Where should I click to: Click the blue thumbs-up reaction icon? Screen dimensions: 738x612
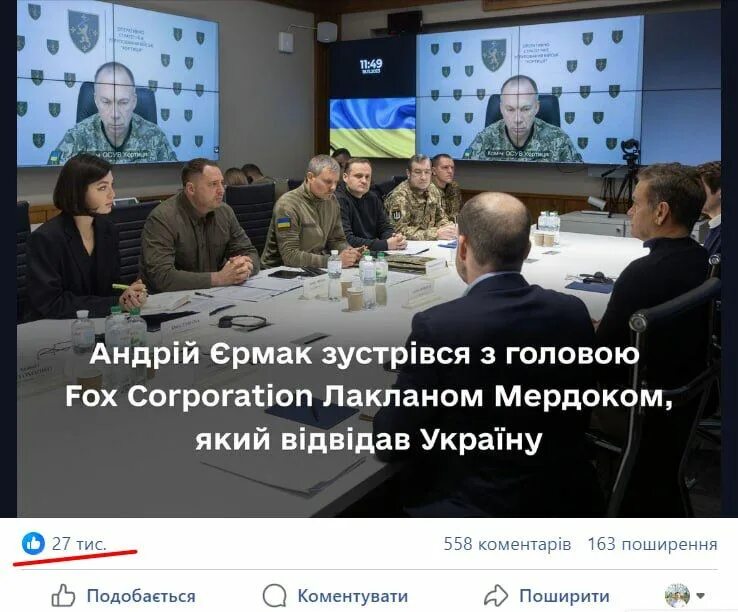[33, 544]
